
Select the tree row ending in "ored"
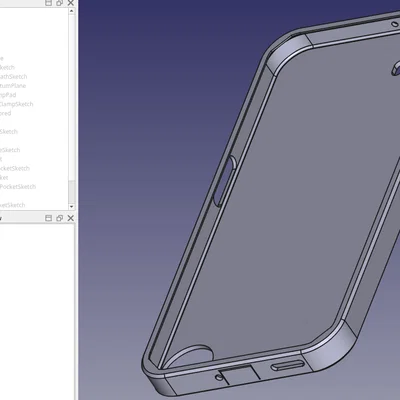[x=6, y=113]
